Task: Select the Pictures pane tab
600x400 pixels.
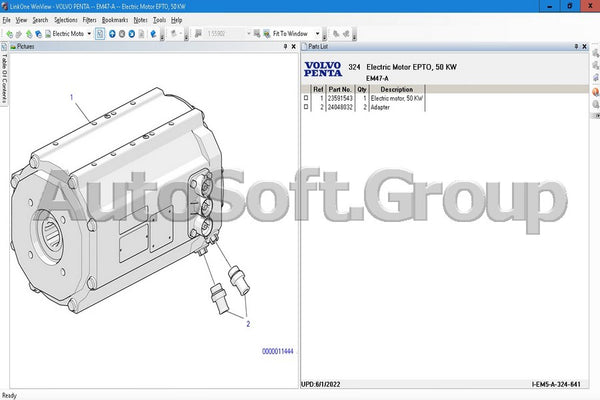Action: click(23, 46)
